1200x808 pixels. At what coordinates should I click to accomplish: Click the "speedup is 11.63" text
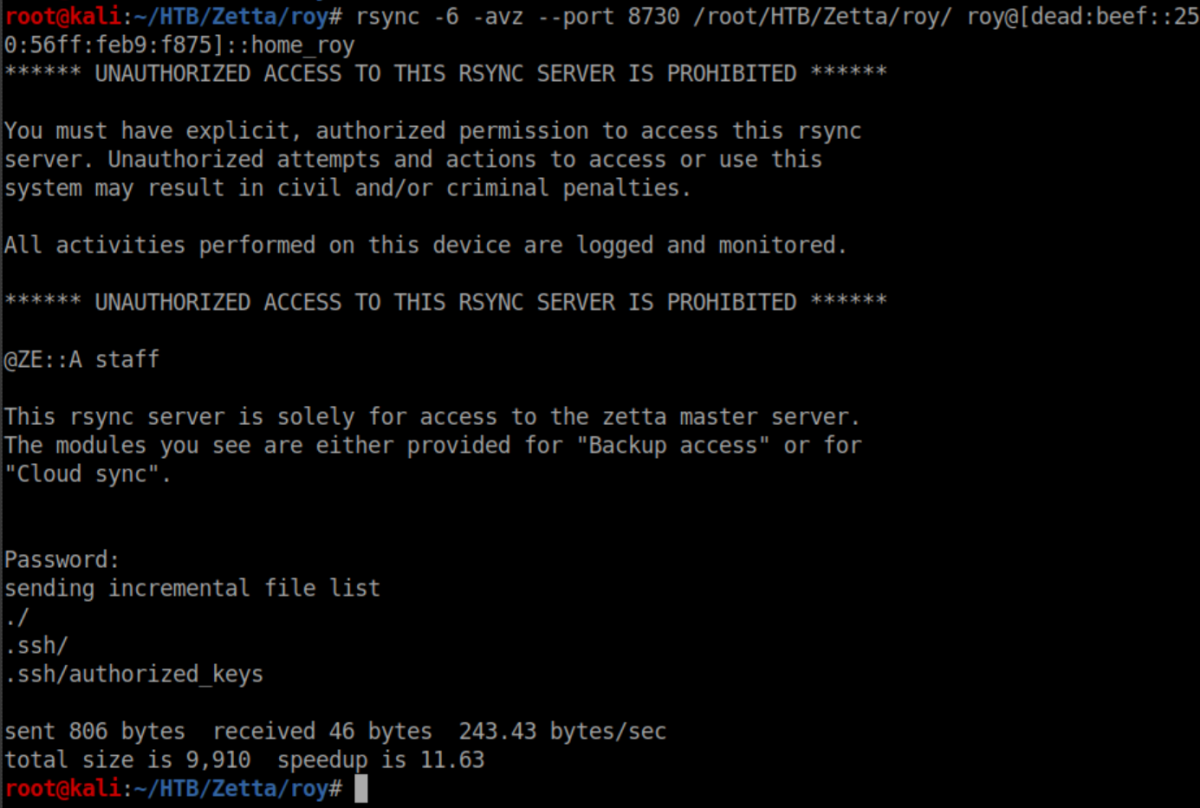point(381,760)
